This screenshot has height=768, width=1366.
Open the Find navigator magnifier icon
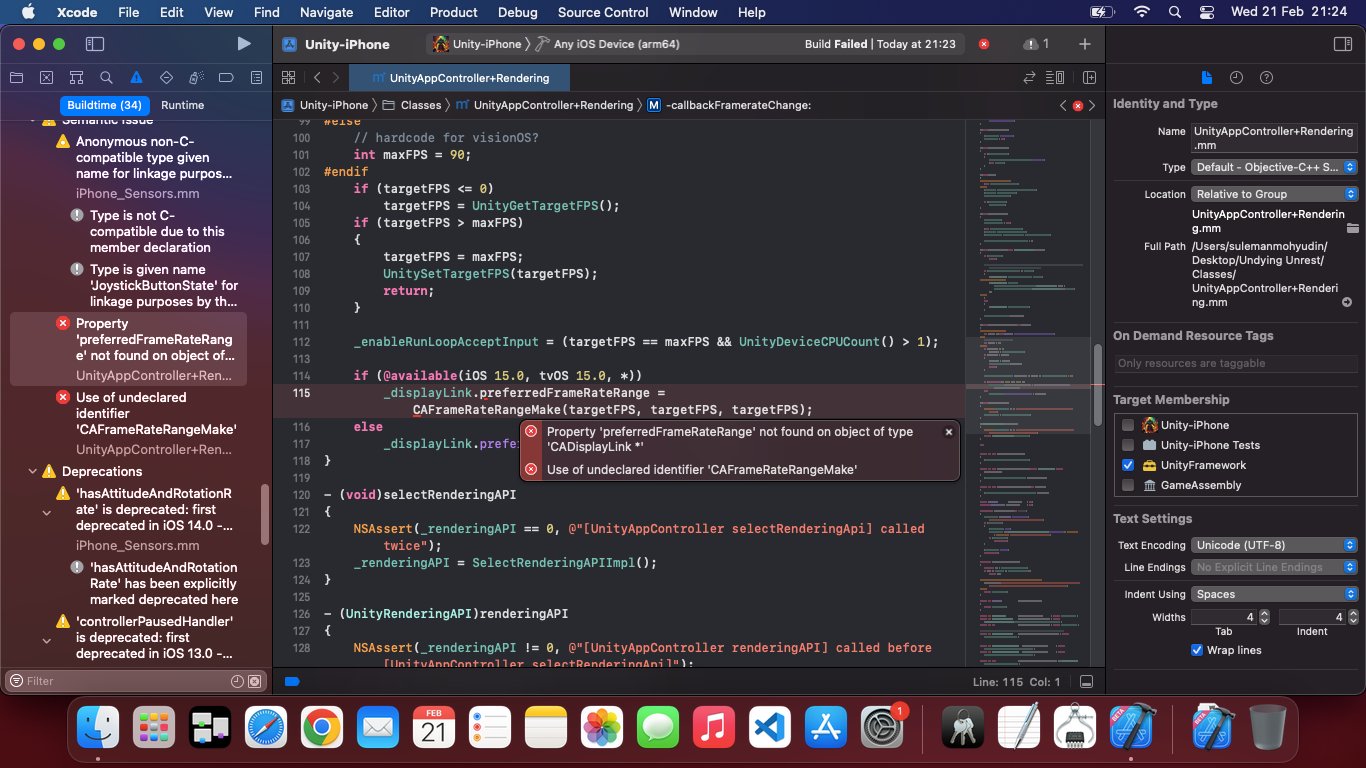(106, 78)
